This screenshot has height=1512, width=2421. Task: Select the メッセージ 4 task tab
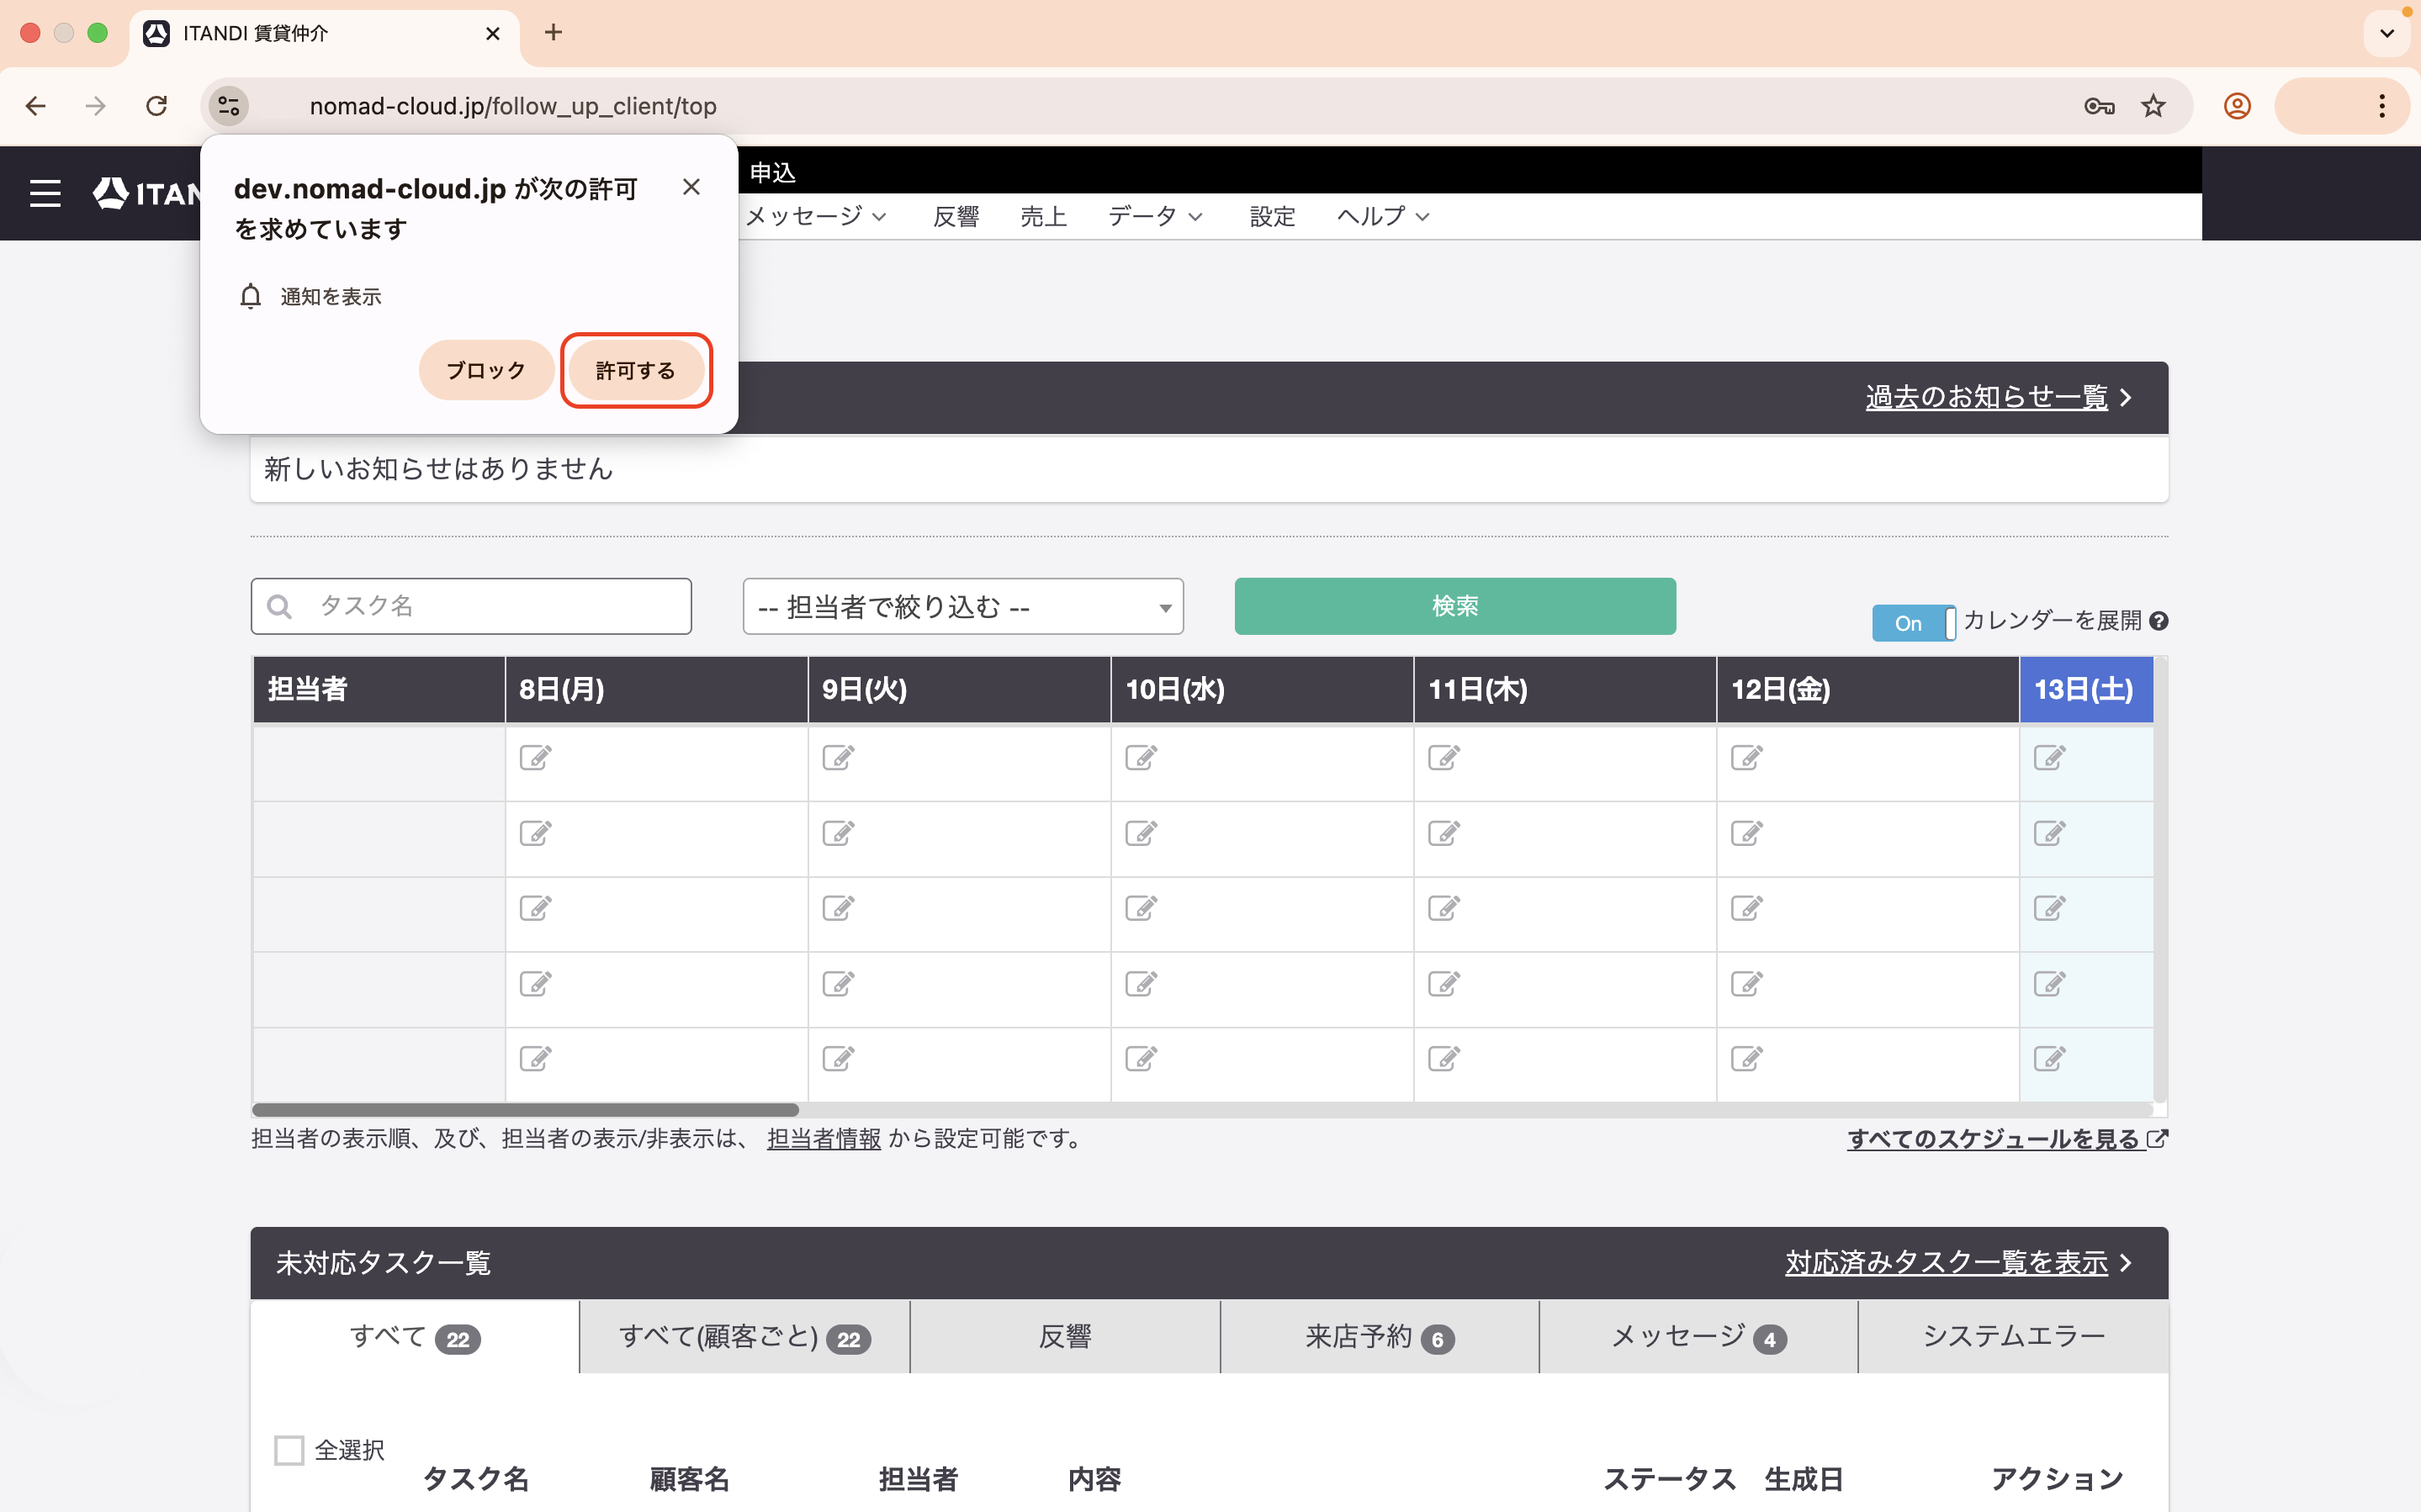(x=1699, y=1337)
